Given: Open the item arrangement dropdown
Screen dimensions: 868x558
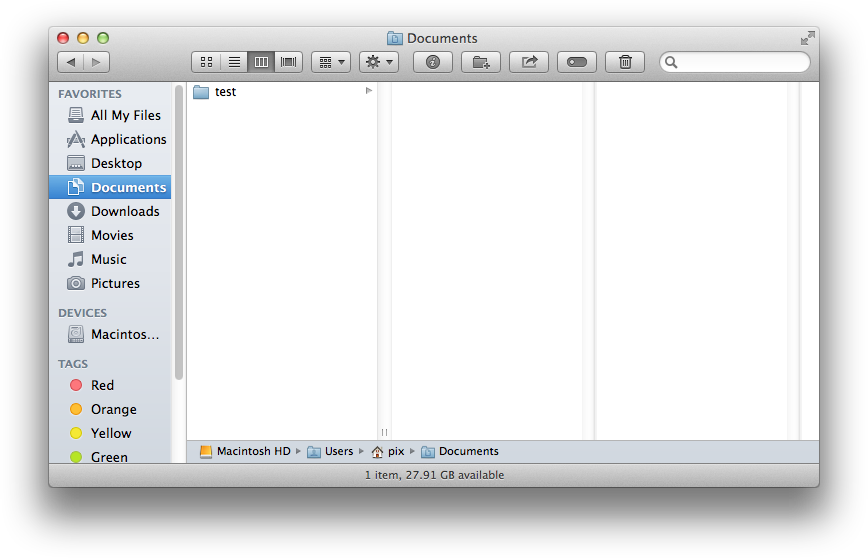Looking at the screenshot, I should (x=330, y=62).
